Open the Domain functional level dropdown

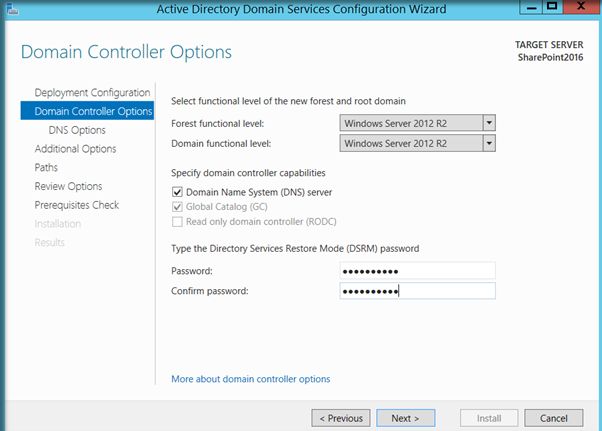point(489,143)
